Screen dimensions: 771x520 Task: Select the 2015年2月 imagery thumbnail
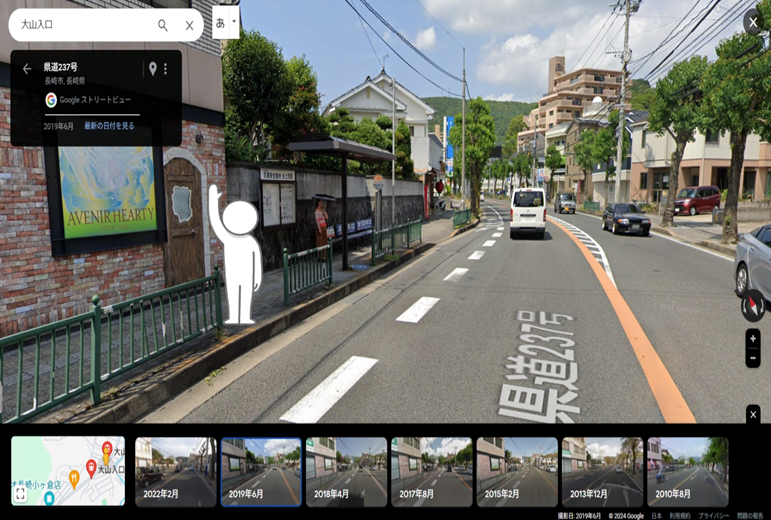[x=517, y=471]
